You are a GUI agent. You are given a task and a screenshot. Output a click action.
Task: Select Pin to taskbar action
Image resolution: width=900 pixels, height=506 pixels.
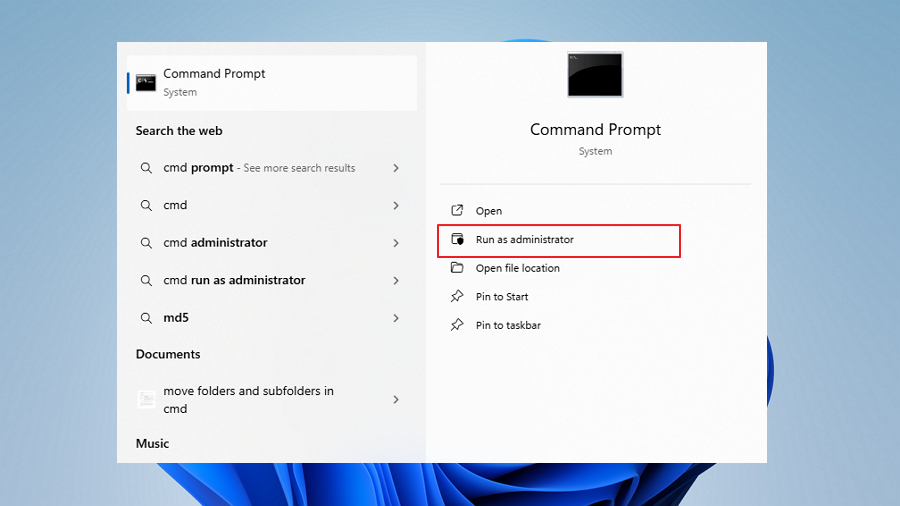pyautogui.click(x=508, y=325)
